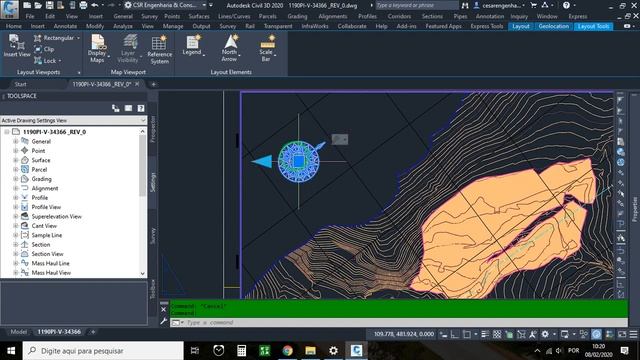Expand the Alignment settings node
This screenshot has height=360, width=640.
16,188
